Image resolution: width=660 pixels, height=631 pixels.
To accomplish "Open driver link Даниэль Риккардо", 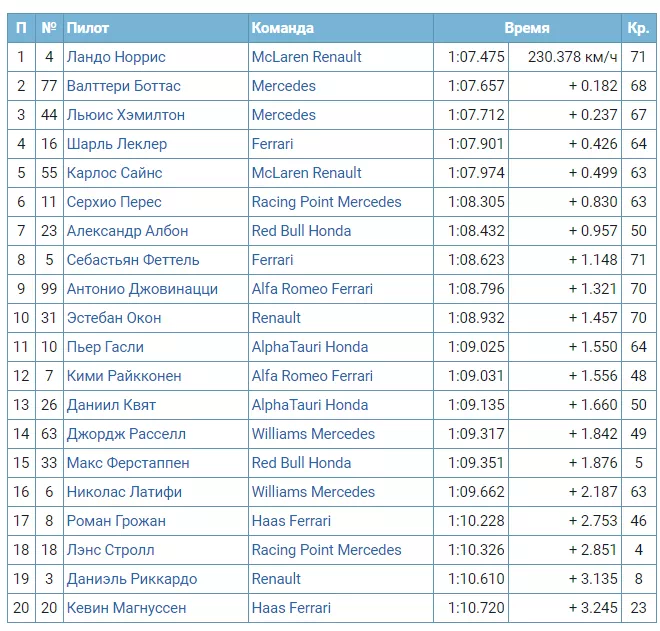I will pyautogui.click(x=132, y=579).
